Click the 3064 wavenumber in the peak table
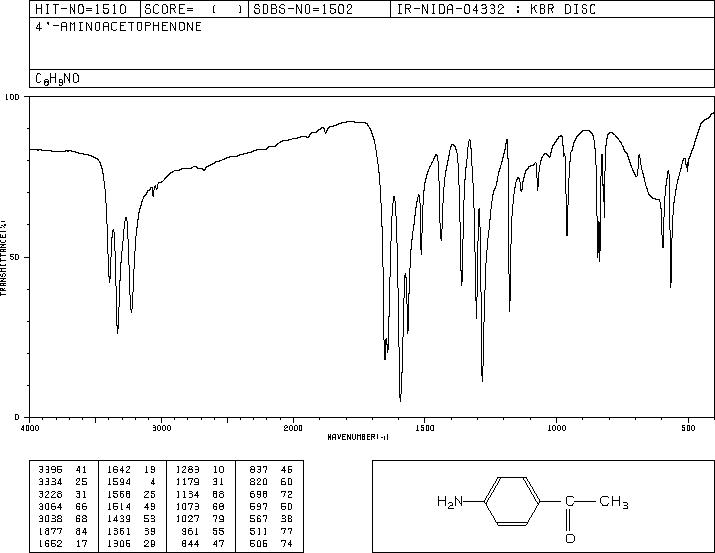The height and width of the screenshot is (553, 715). (50, 506)
